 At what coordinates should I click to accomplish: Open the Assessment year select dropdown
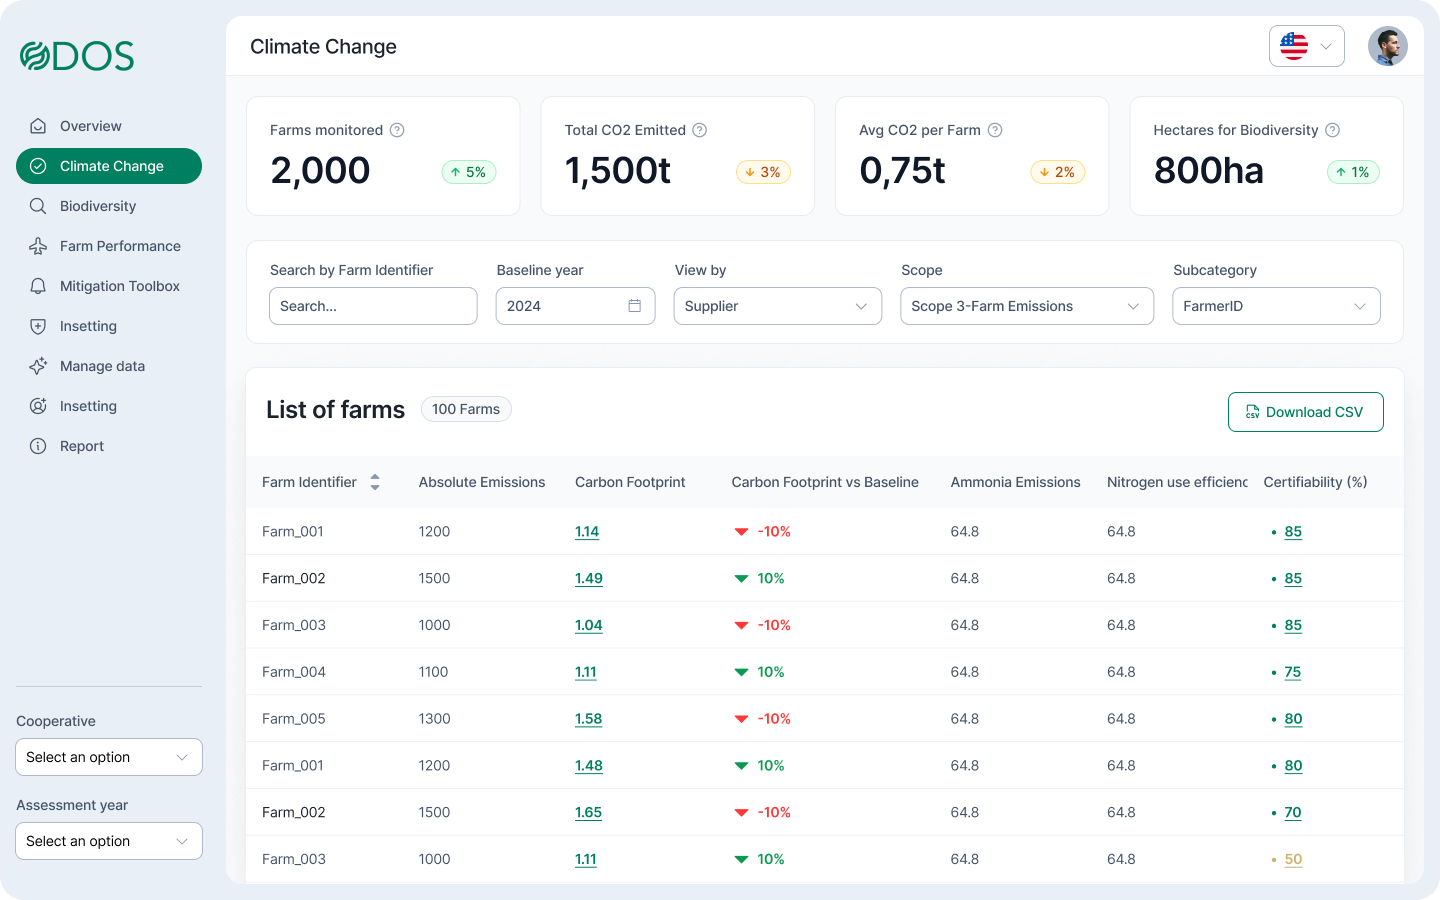(x=109, y=841)
